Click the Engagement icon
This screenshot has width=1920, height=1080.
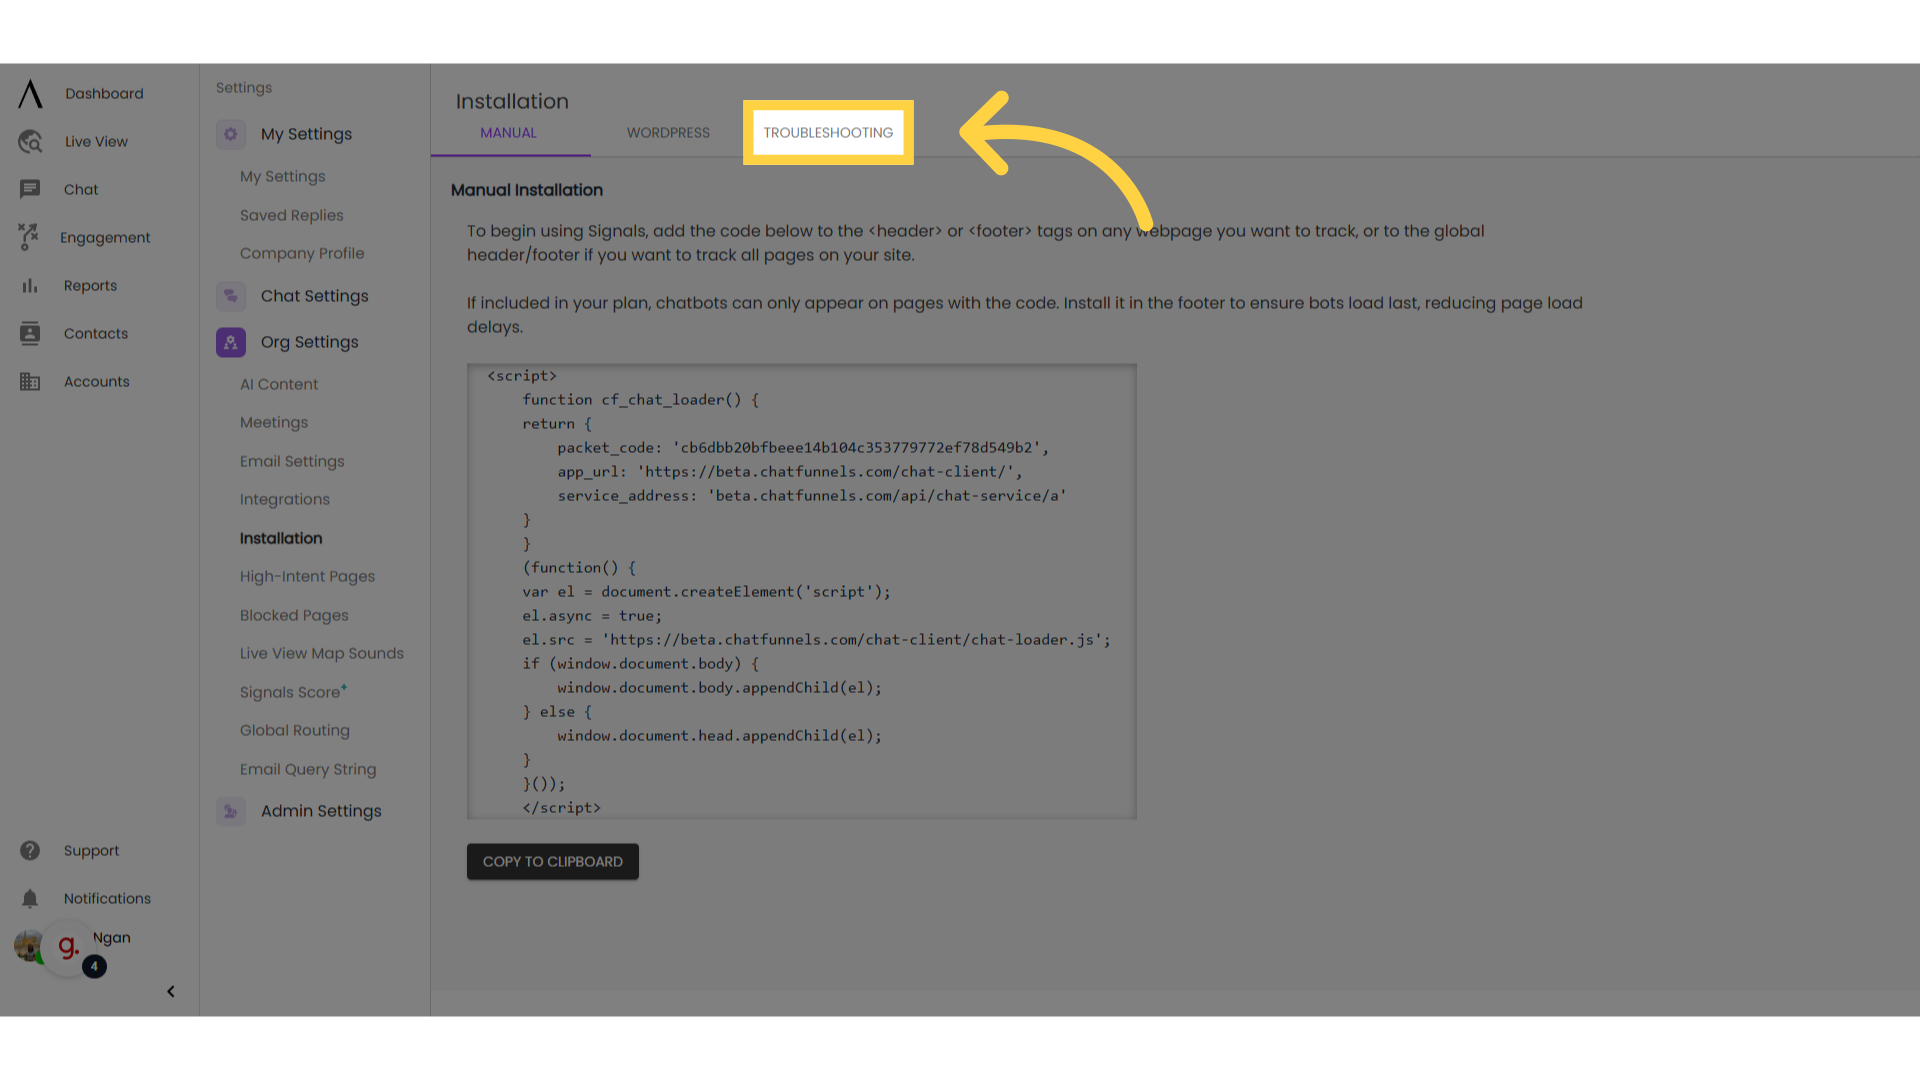(28, 237)
